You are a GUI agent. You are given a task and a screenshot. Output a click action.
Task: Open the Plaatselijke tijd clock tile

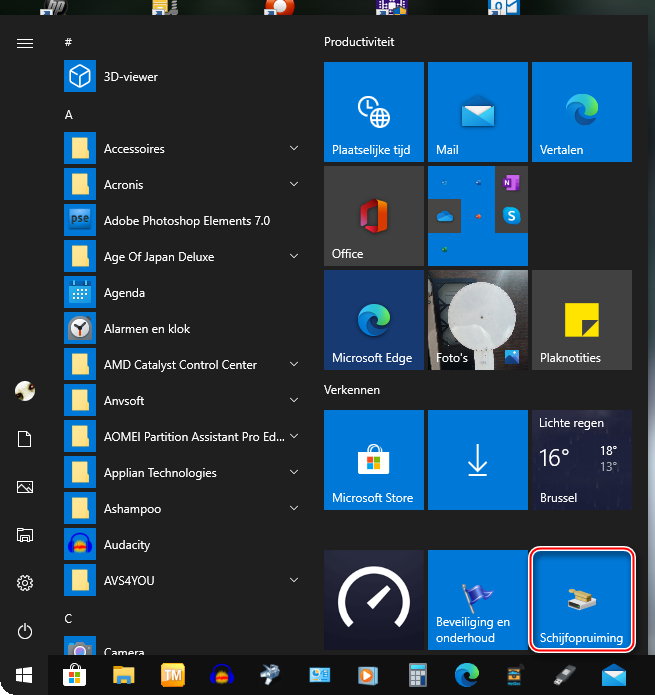373,111
